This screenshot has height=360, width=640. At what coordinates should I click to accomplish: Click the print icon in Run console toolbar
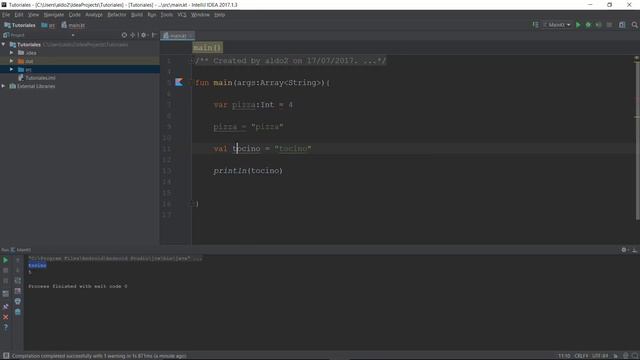[18, 302]
